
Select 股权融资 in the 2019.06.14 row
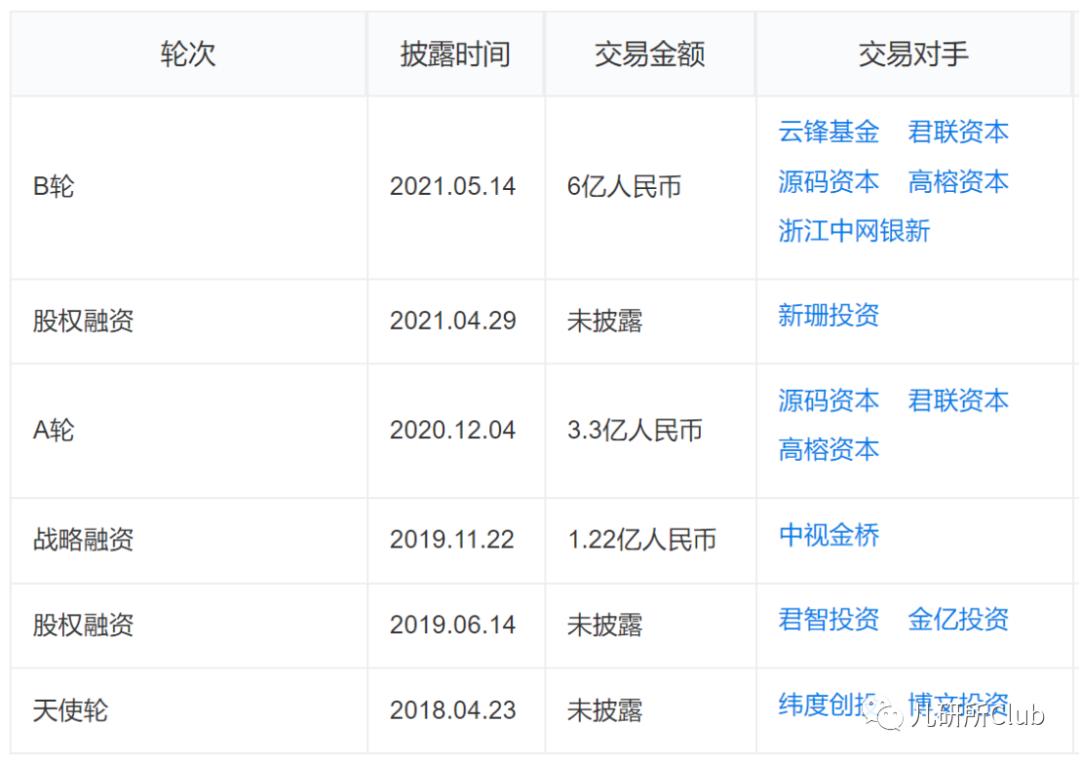point(83,625)
